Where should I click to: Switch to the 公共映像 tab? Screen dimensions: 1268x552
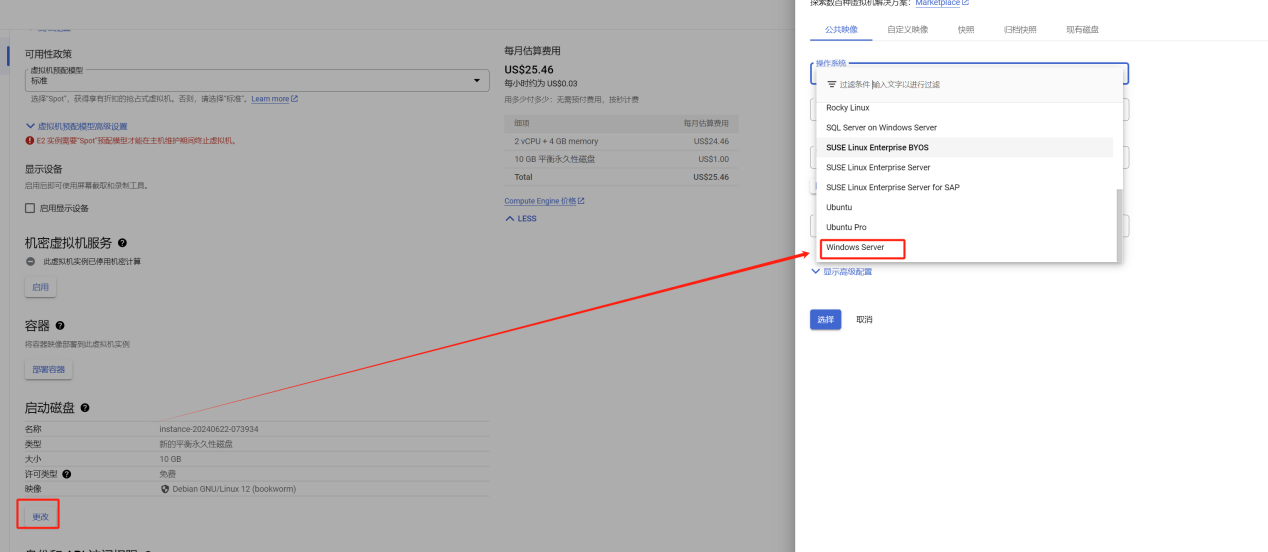(x=841, y=30)
